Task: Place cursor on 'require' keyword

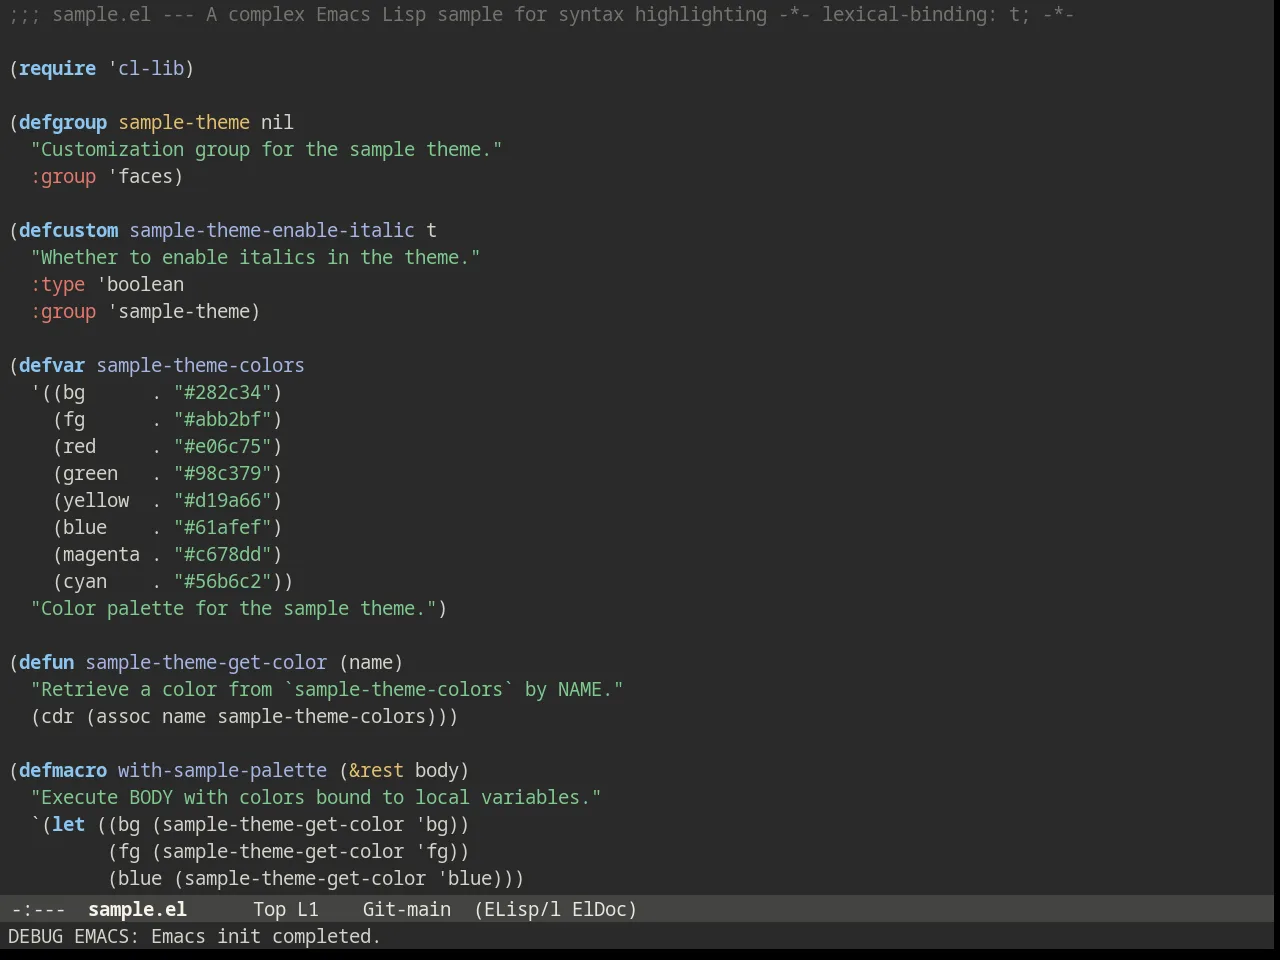Action: tap(58, 68)
